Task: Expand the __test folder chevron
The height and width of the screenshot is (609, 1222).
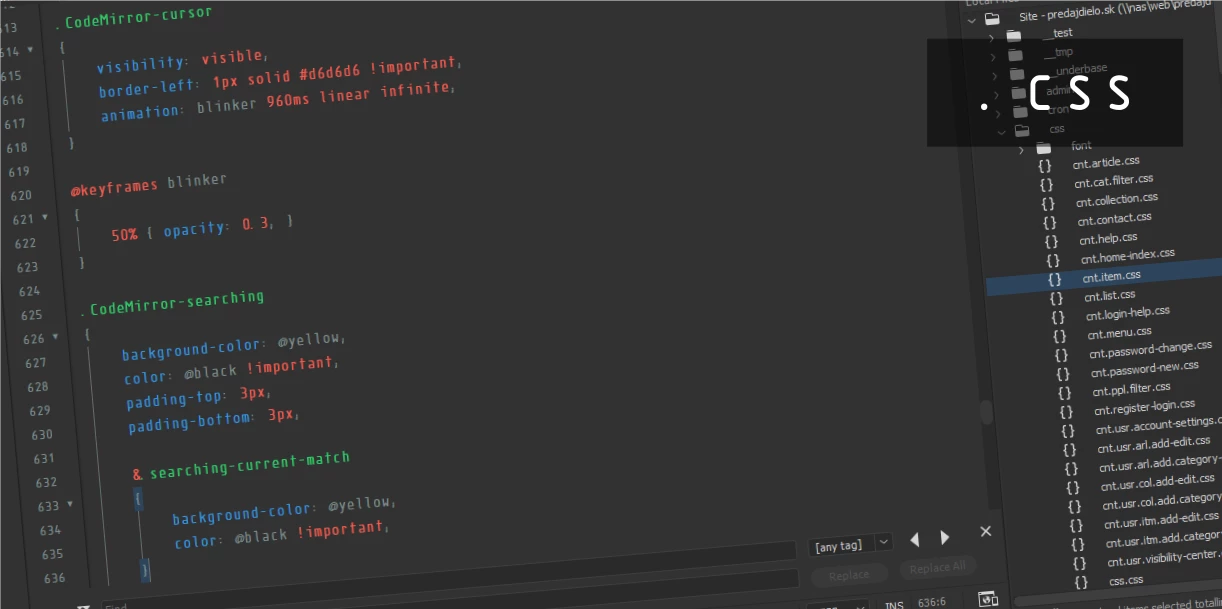Action: [x=991, y=37]
